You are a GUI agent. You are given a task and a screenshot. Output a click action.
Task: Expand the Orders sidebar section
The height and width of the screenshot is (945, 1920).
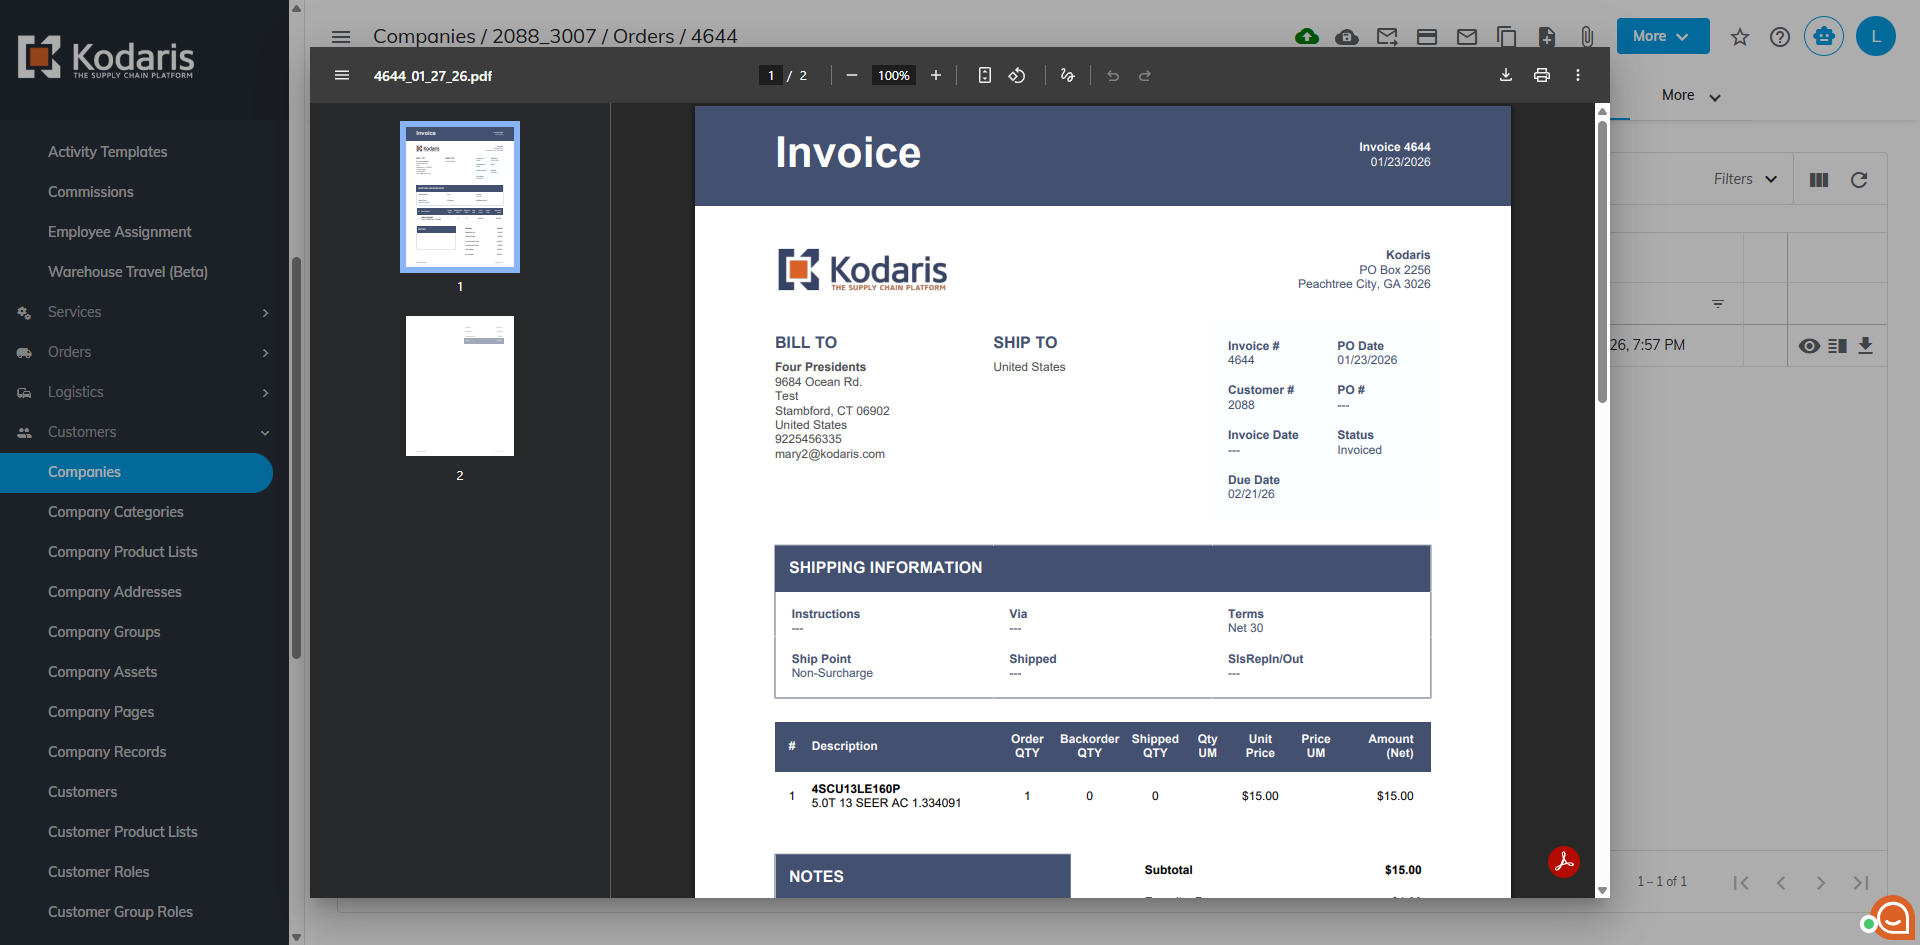click(x=144, y=352)
